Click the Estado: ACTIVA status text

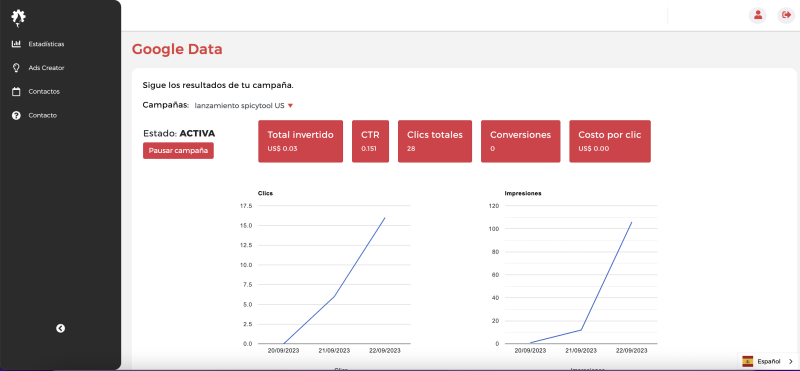click(x=179, y=134)
